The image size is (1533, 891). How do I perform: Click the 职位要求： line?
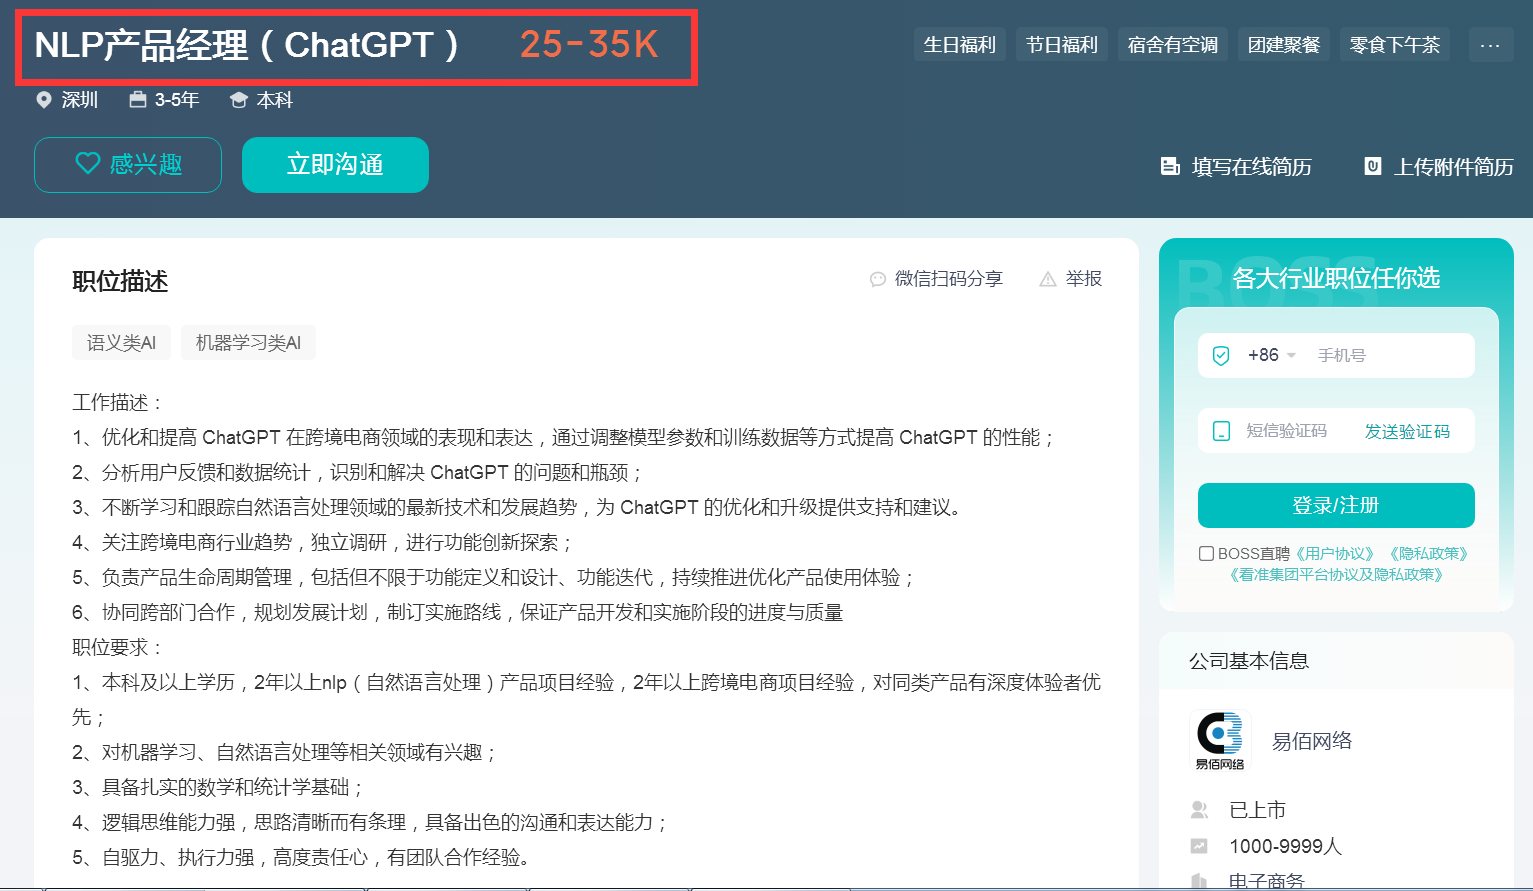(118, 647)
